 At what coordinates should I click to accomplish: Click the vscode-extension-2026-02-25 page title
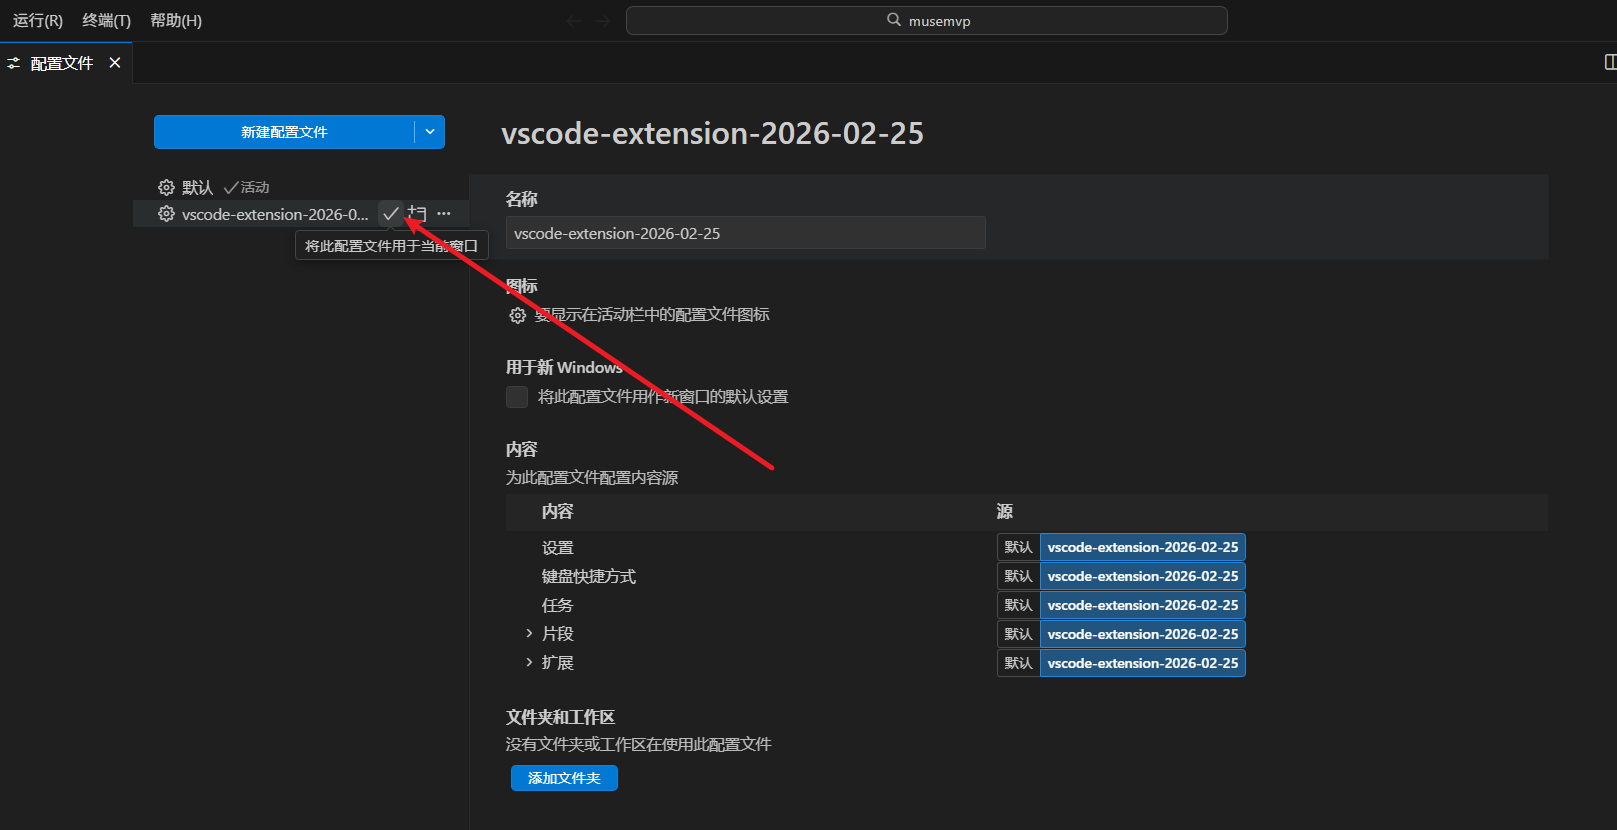point(712,133)
